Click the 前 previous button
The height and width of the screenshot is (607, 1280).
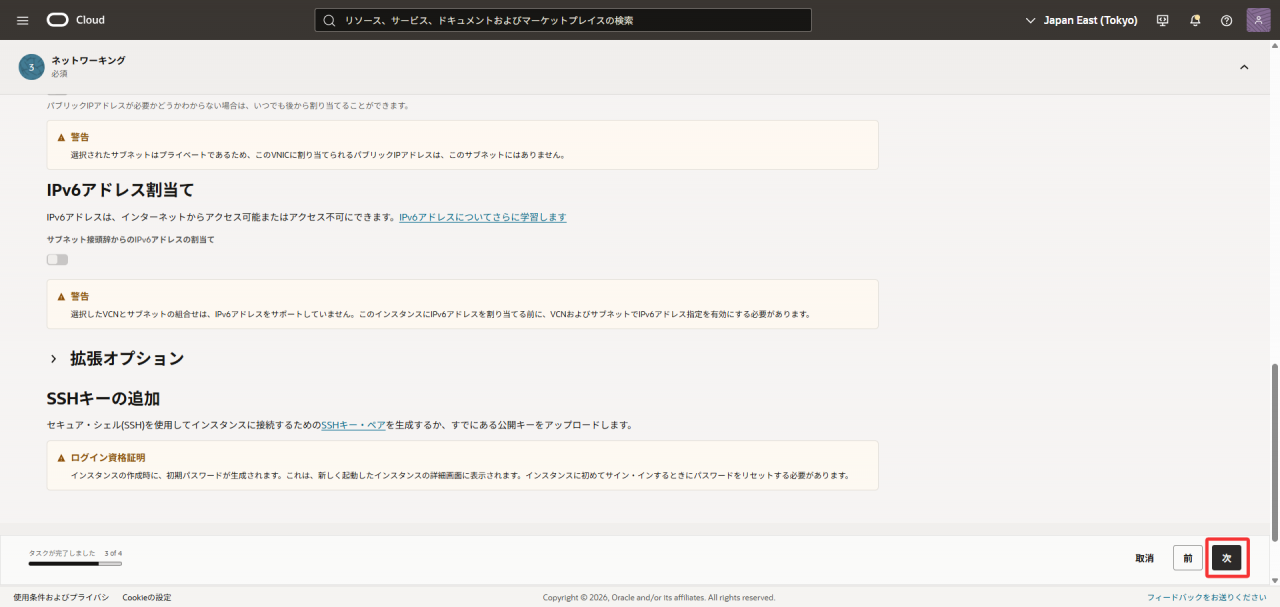(x=1188, y=558)
